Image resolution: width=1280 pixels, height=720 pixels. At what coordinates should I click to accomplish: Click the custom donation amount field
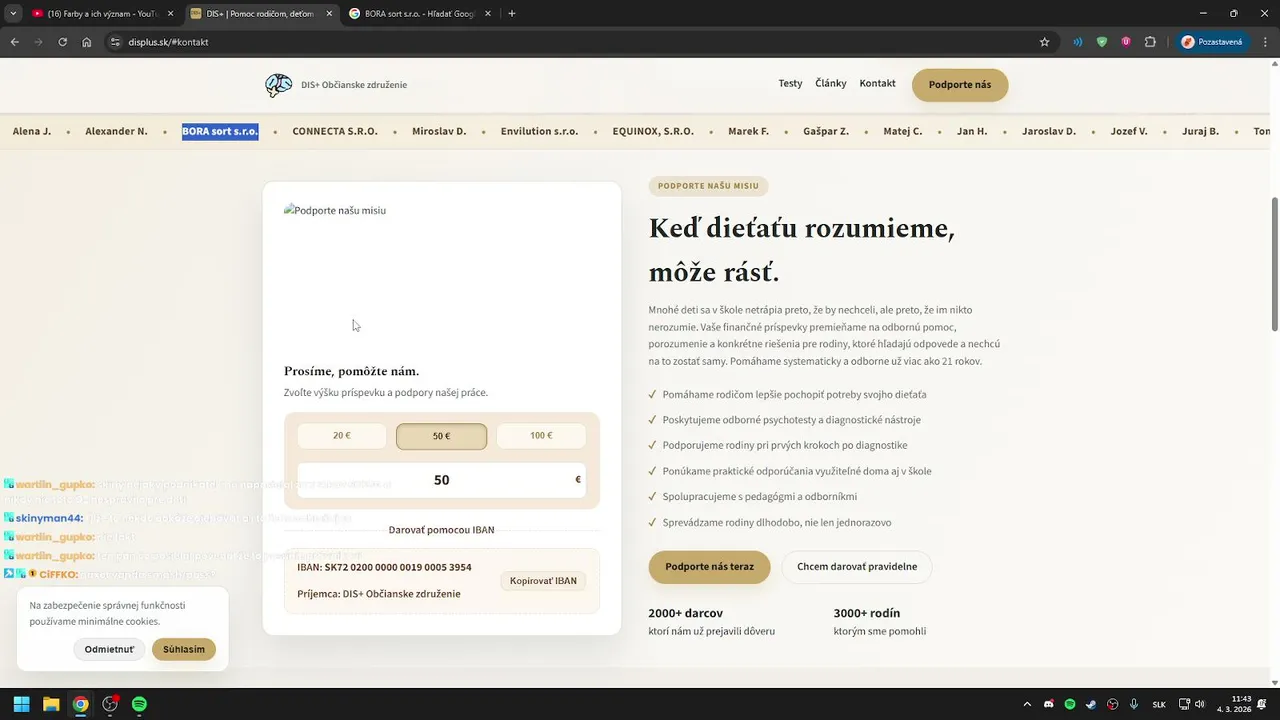441,480
